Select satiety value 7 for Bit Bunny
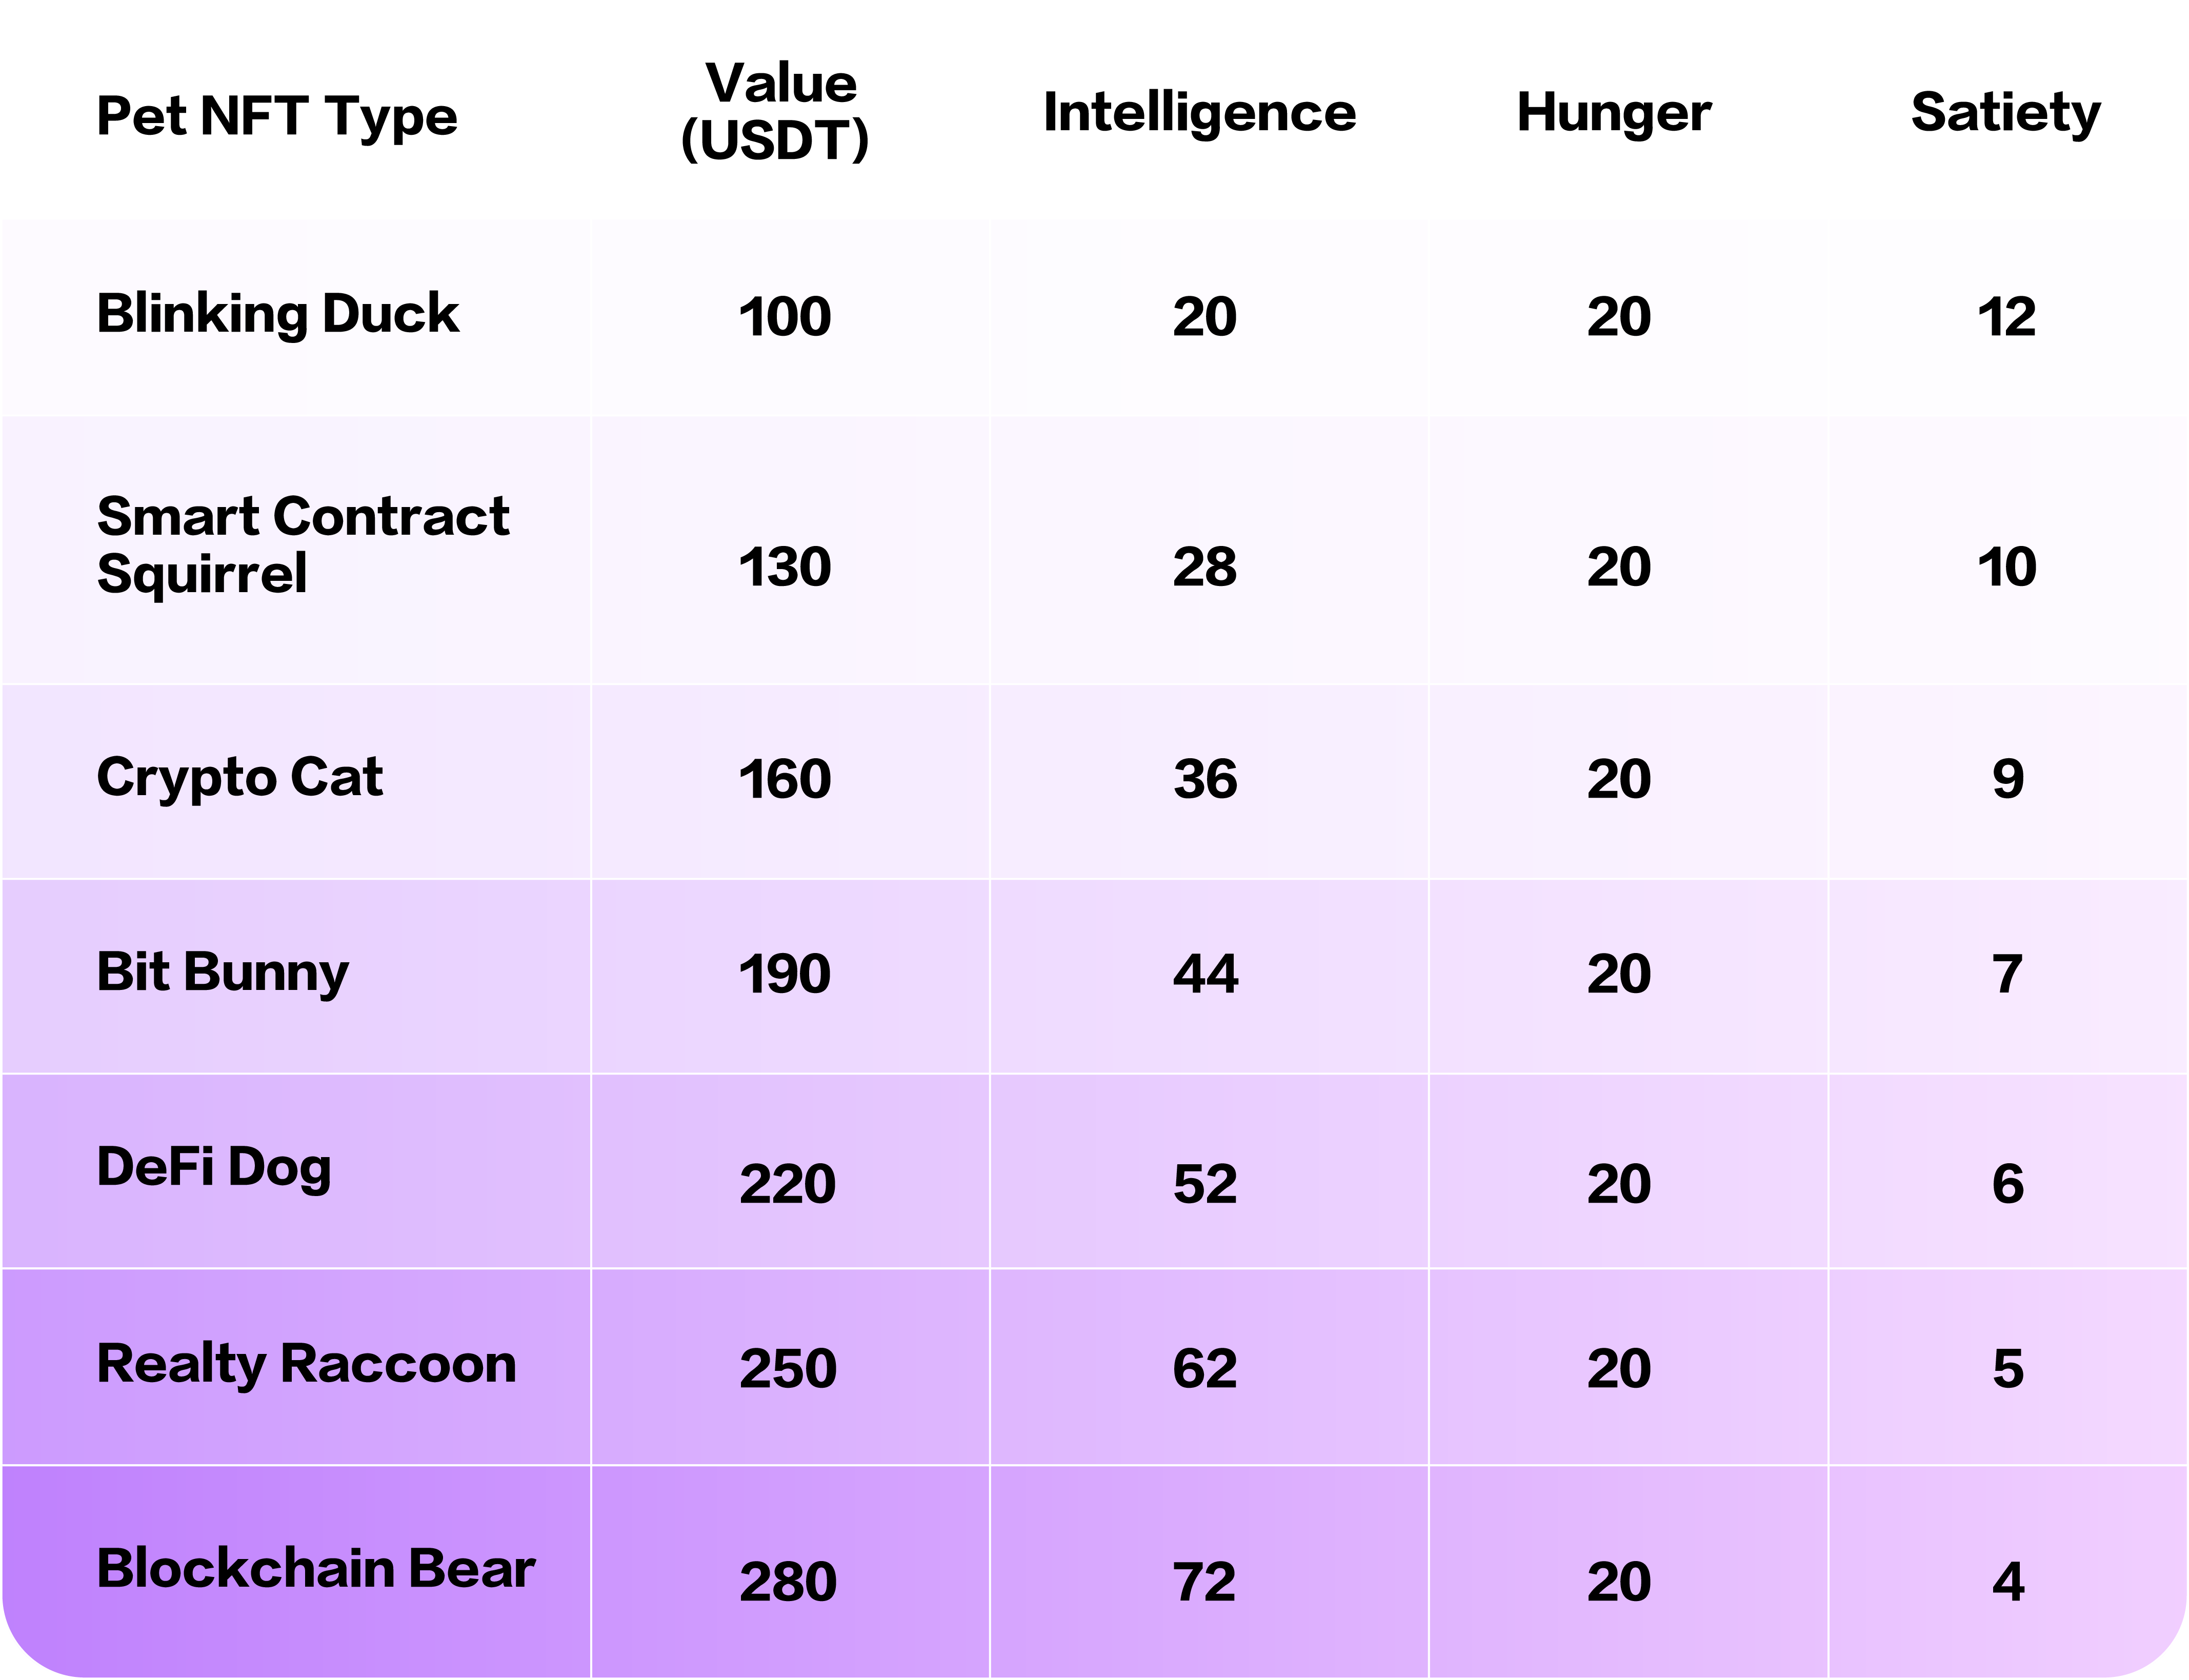 2006,974
